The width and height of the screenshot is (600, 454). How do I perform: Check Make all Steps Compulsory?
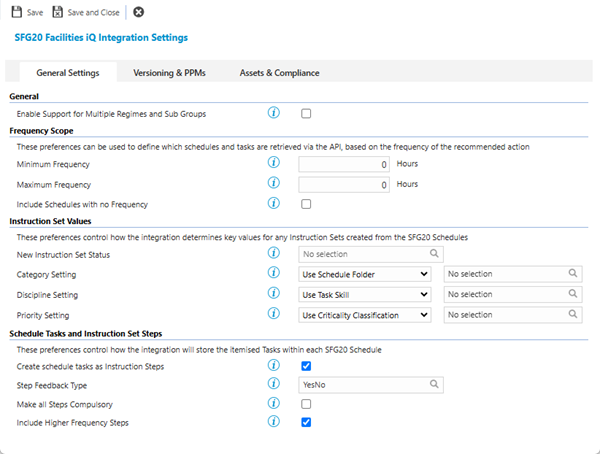pyautogui.click(x=307, y=404)
